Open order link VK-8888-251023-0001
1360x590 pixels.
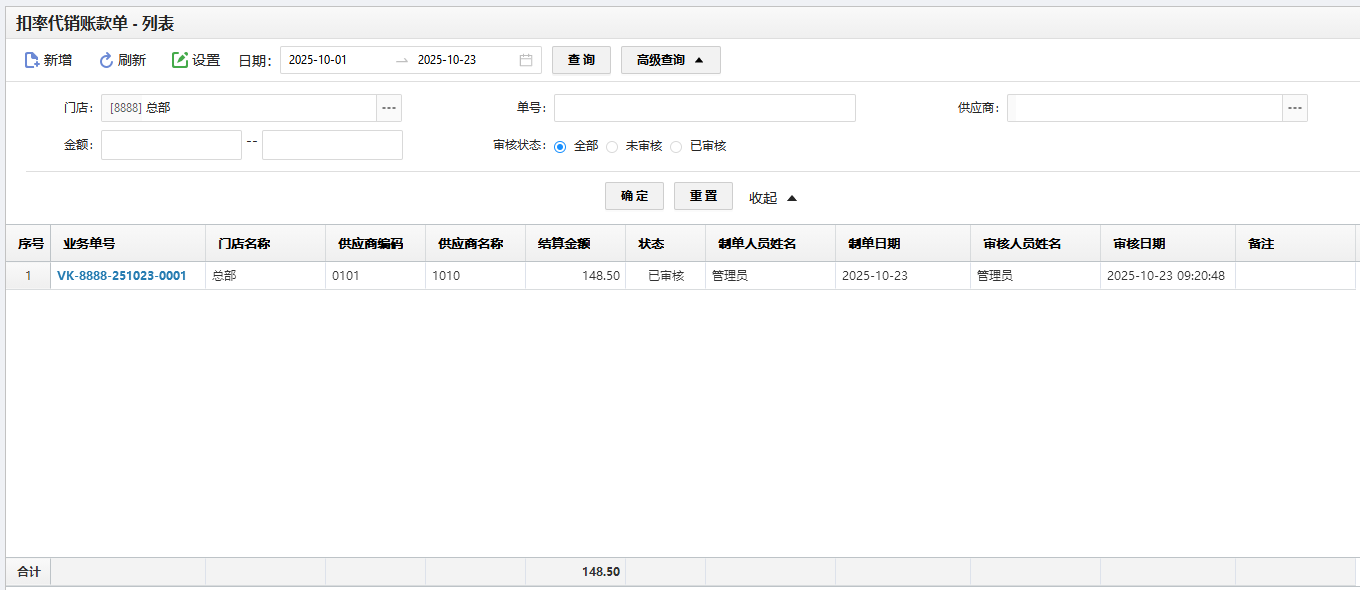[122, 276]
